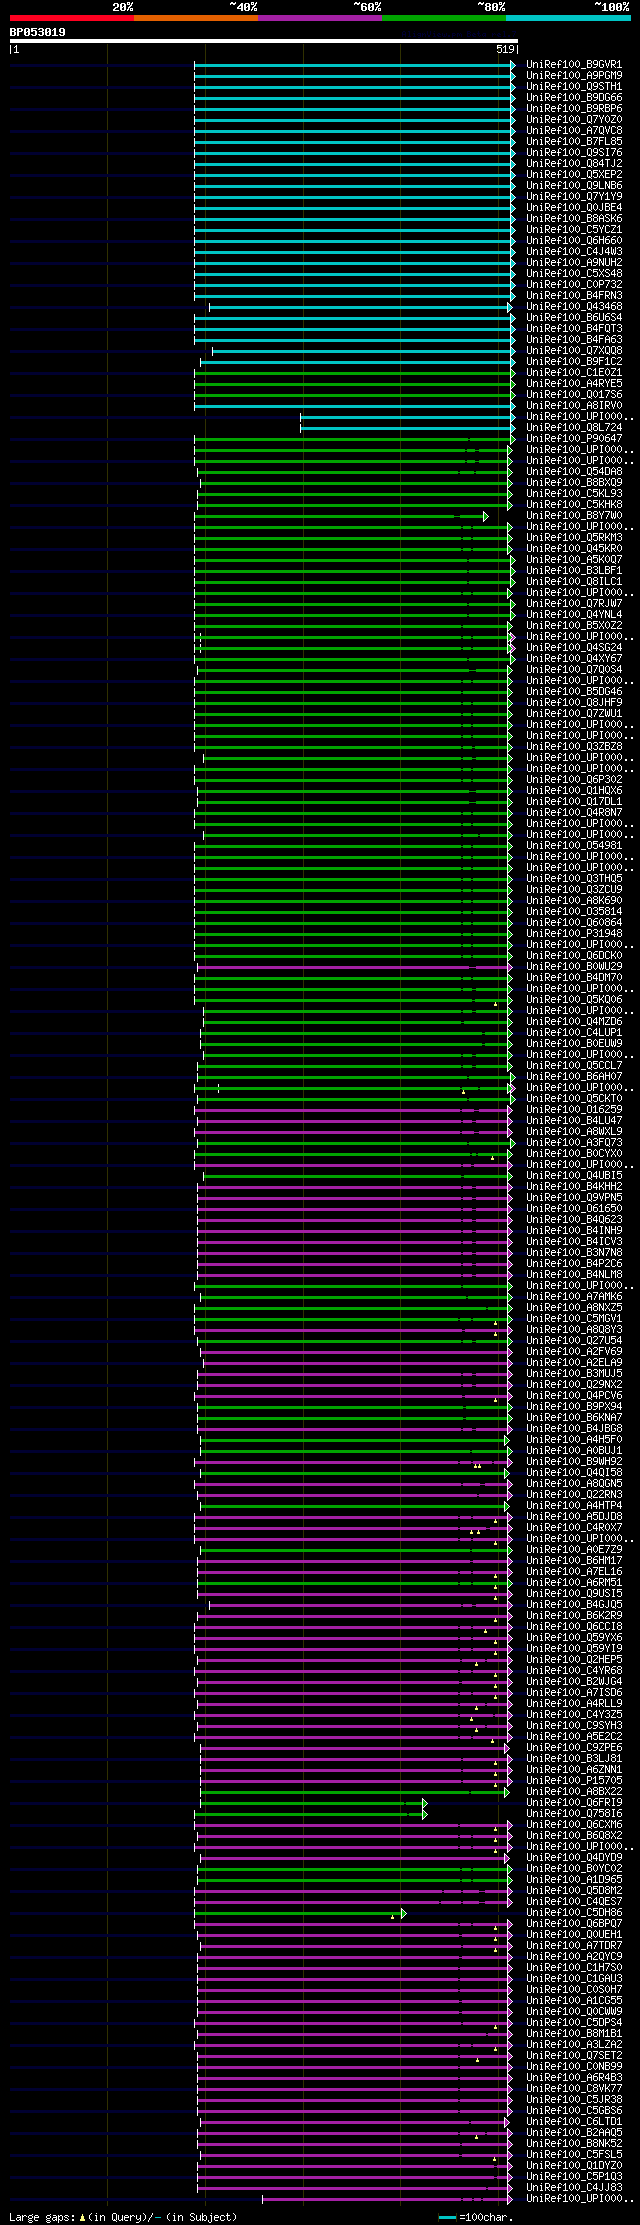The image size is (640, 2225).
Task: Click the UniRef100_P15705 label
Action: (574, 1781)
